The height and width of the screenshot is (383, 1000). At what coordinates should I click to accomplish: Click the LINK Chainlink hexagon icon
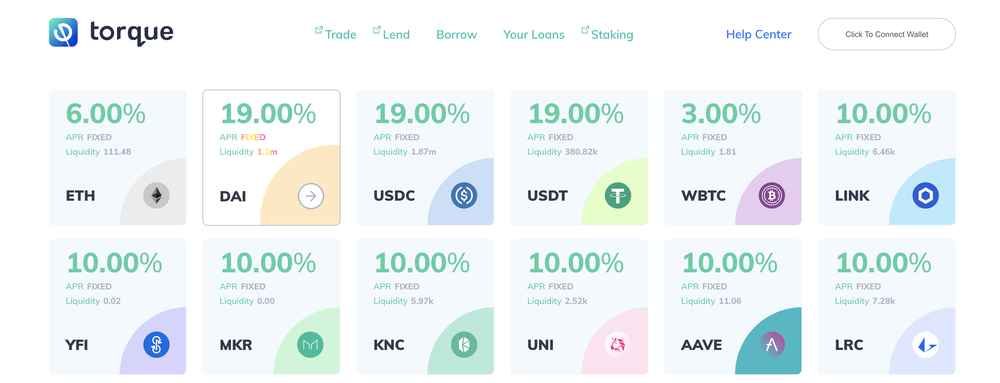coord(925,196)
